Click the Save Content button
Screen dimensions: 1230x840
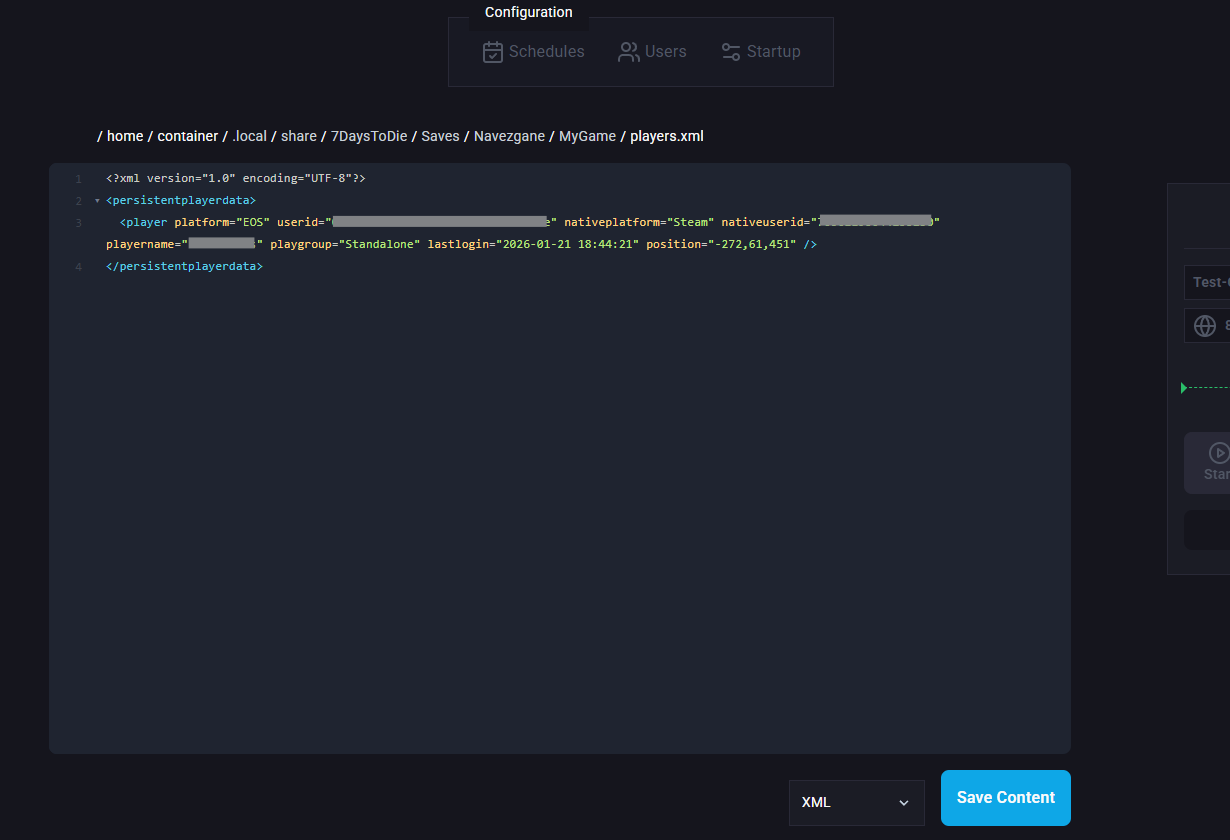click(1006, 798)
